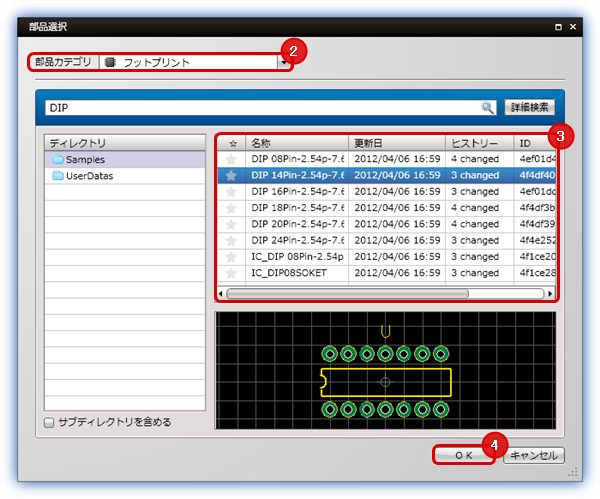Image resolution: width=600 pixels, height=499 pixels.
Task: Select the UserDatas folder
Action: [x=125, y=176]
